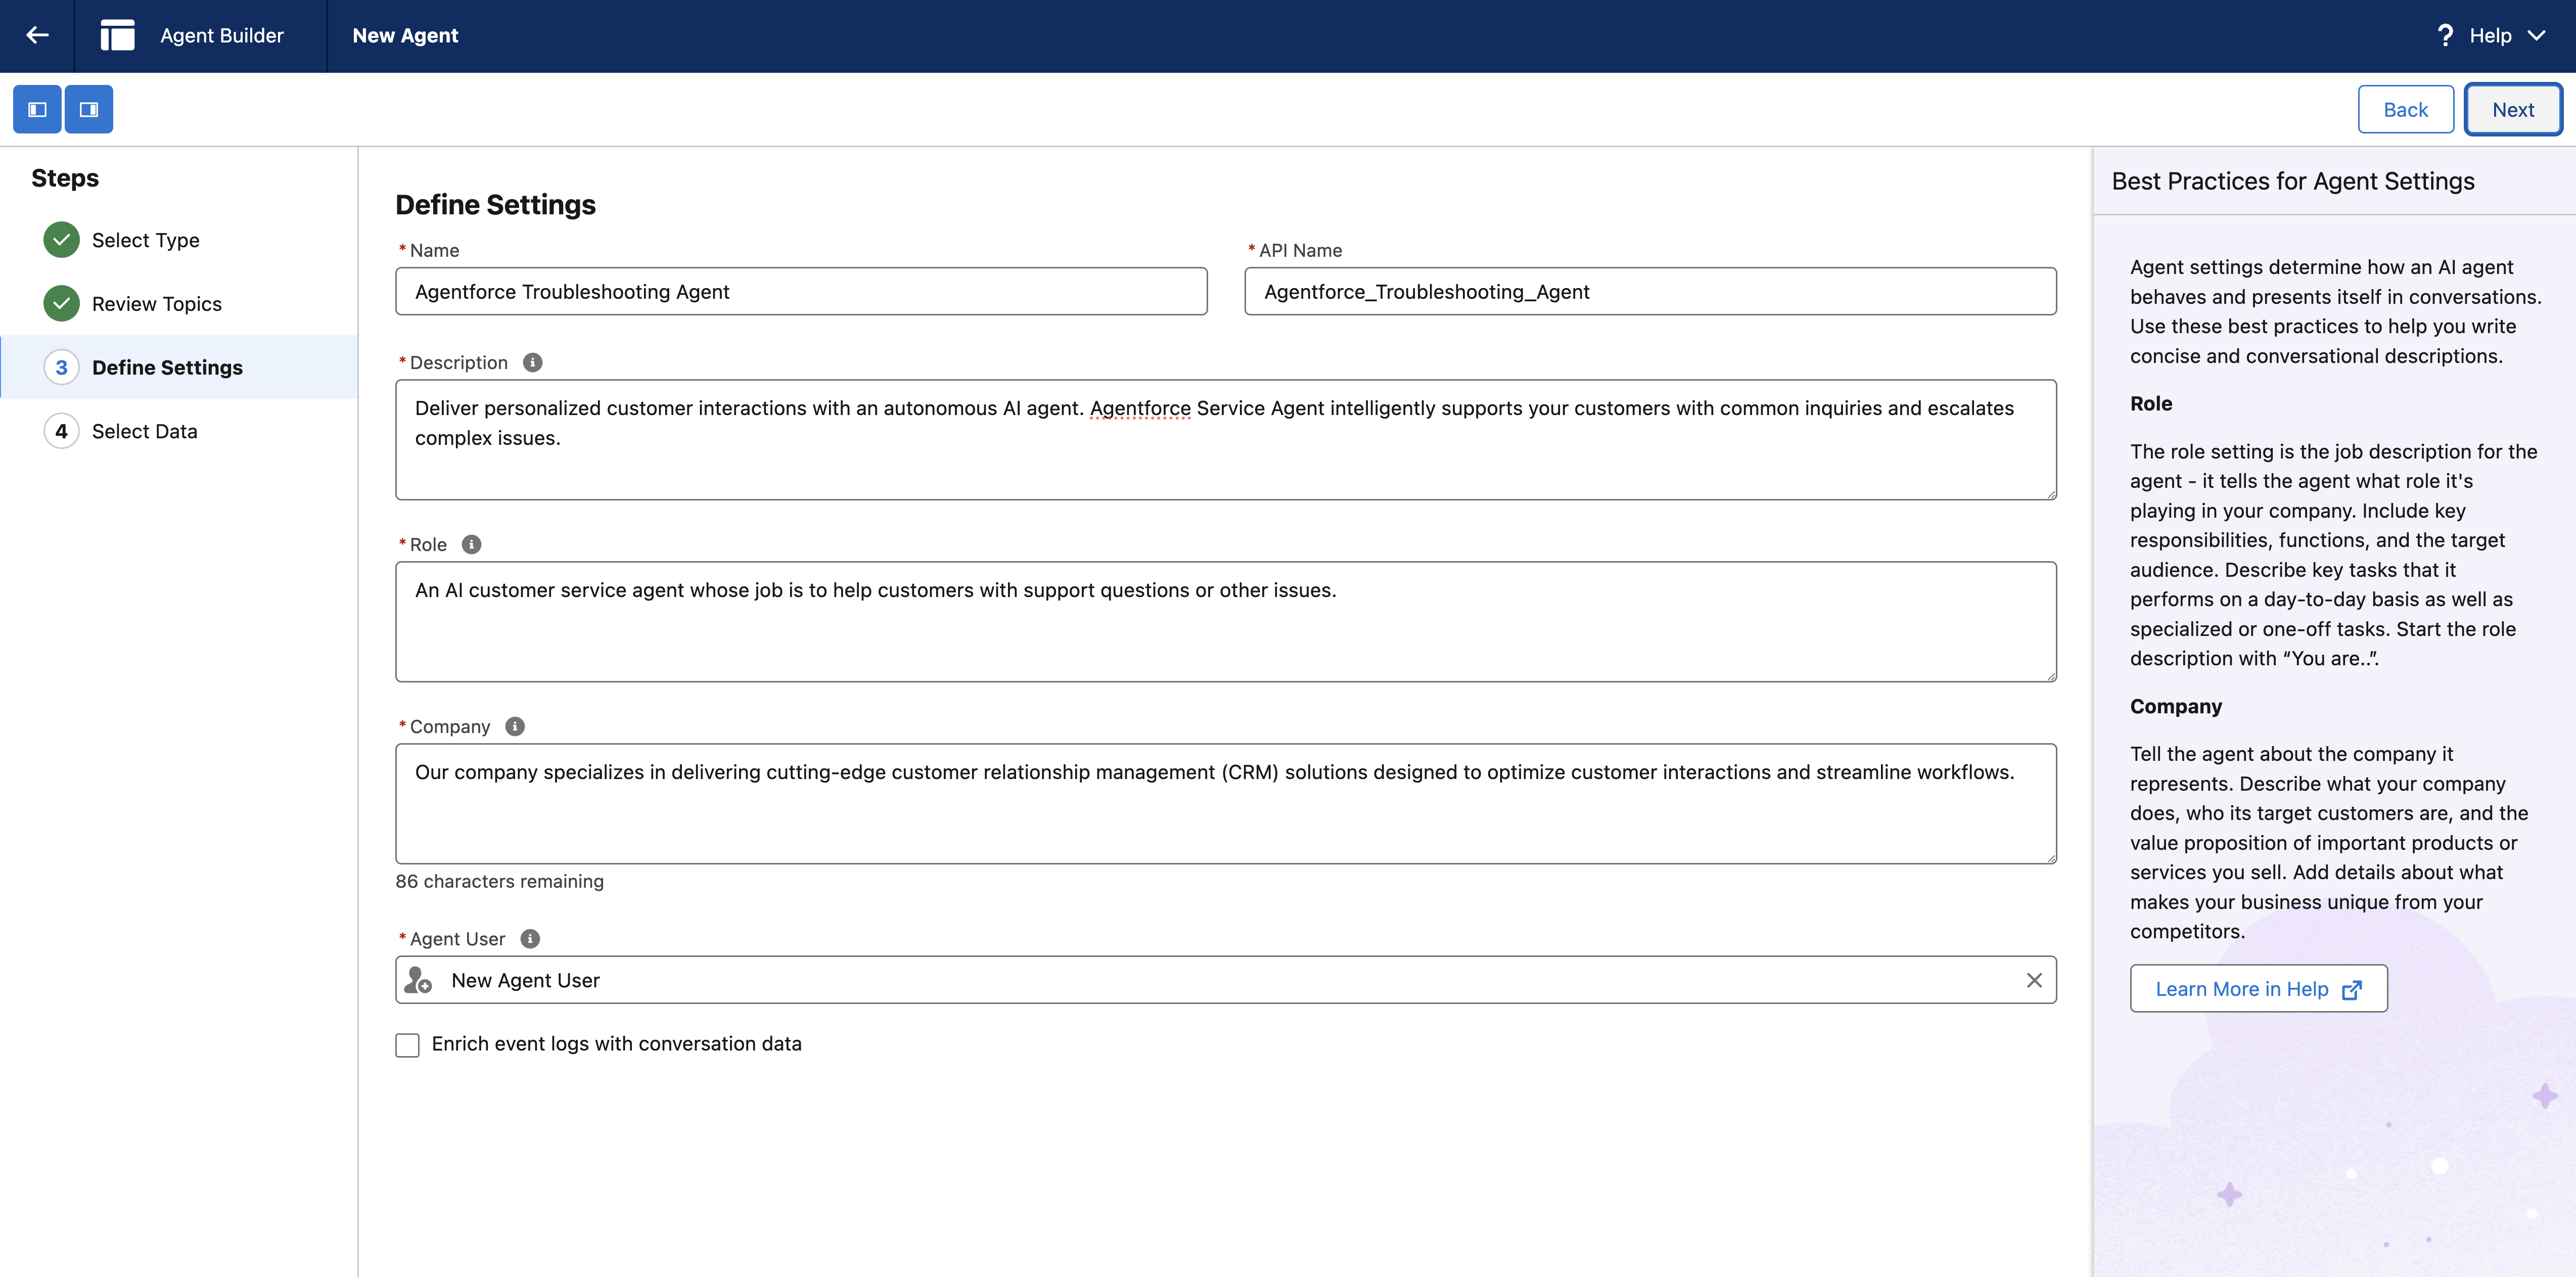The width and height of the screenshot is (2576, 1277).
Task: Click the Next button
Action: [2511, 109]
